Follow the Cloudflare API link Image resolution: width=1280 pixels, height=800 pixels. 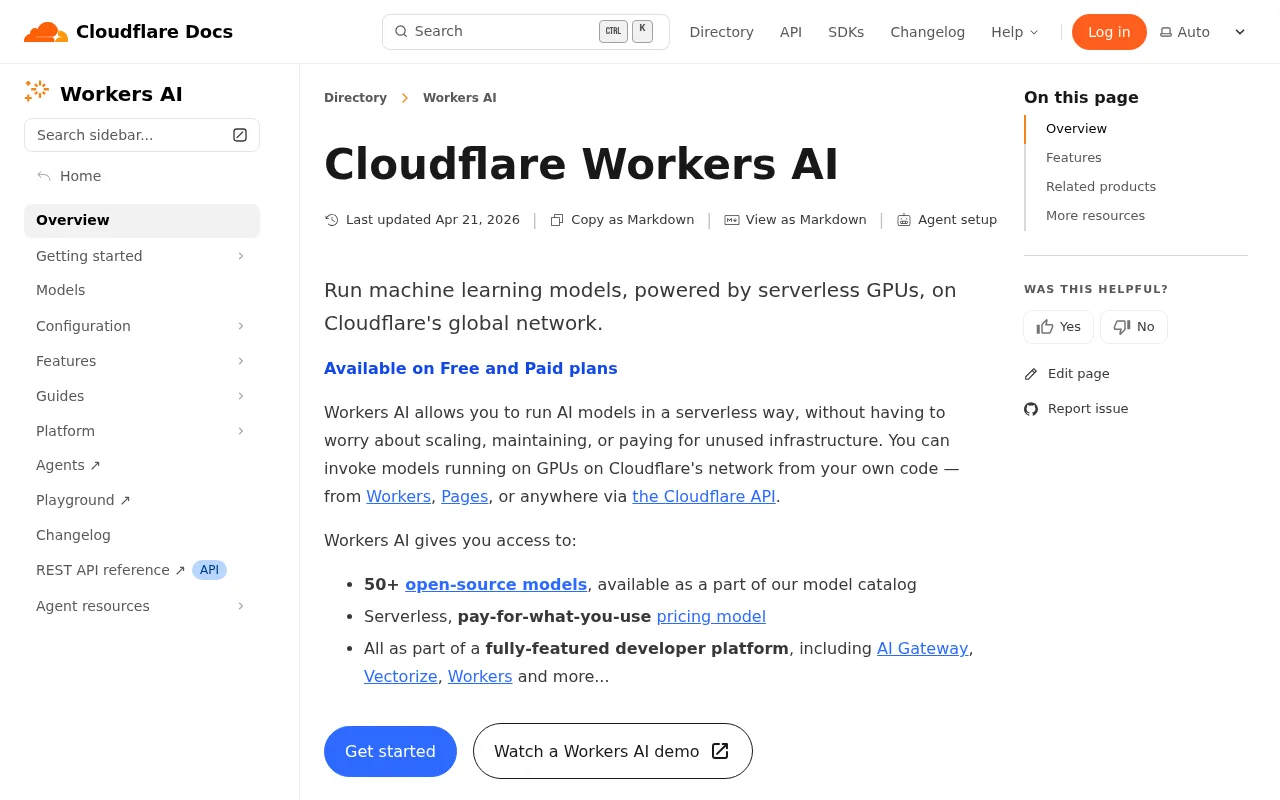click(x=704, y=496)
